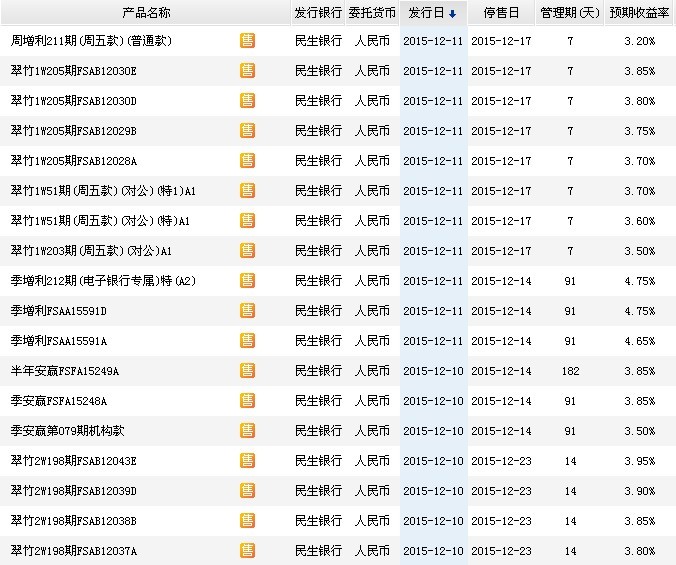Click the 售 icon in the 翠竹2W198期FSAB12043E row

click(x=247, y=461)
